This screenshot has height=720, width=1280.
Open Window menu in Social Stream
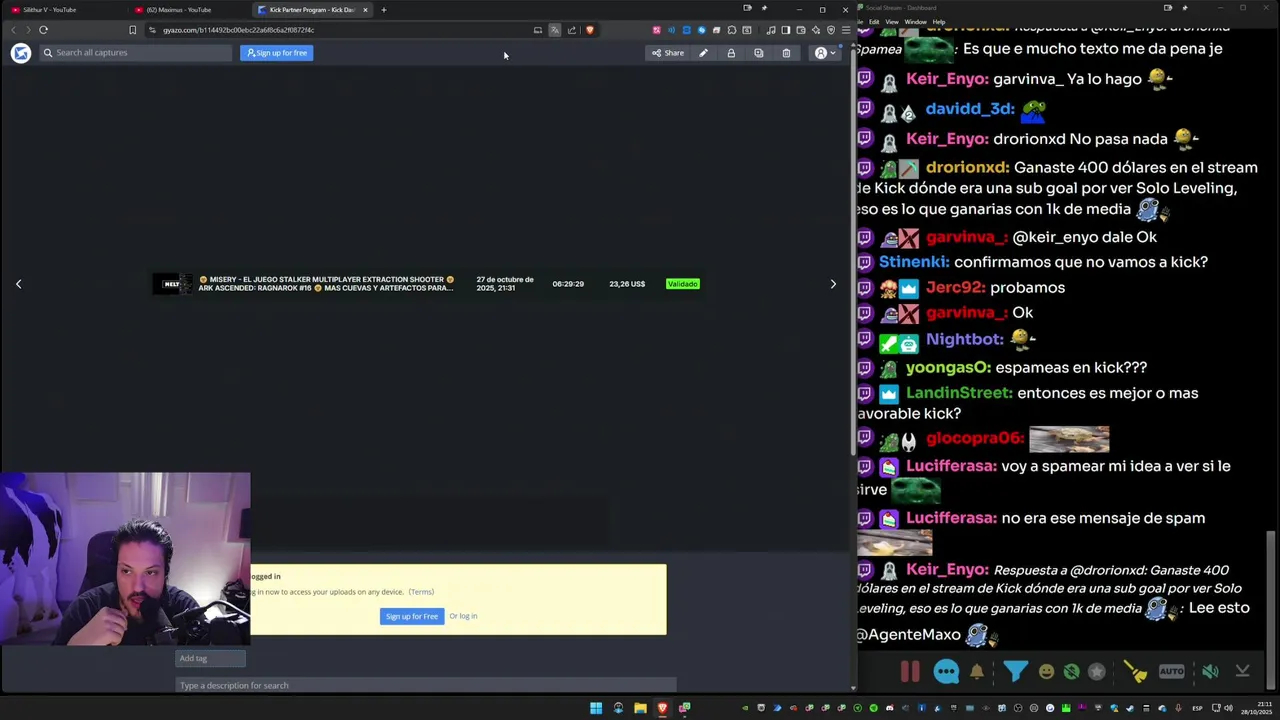pos(915,22)
